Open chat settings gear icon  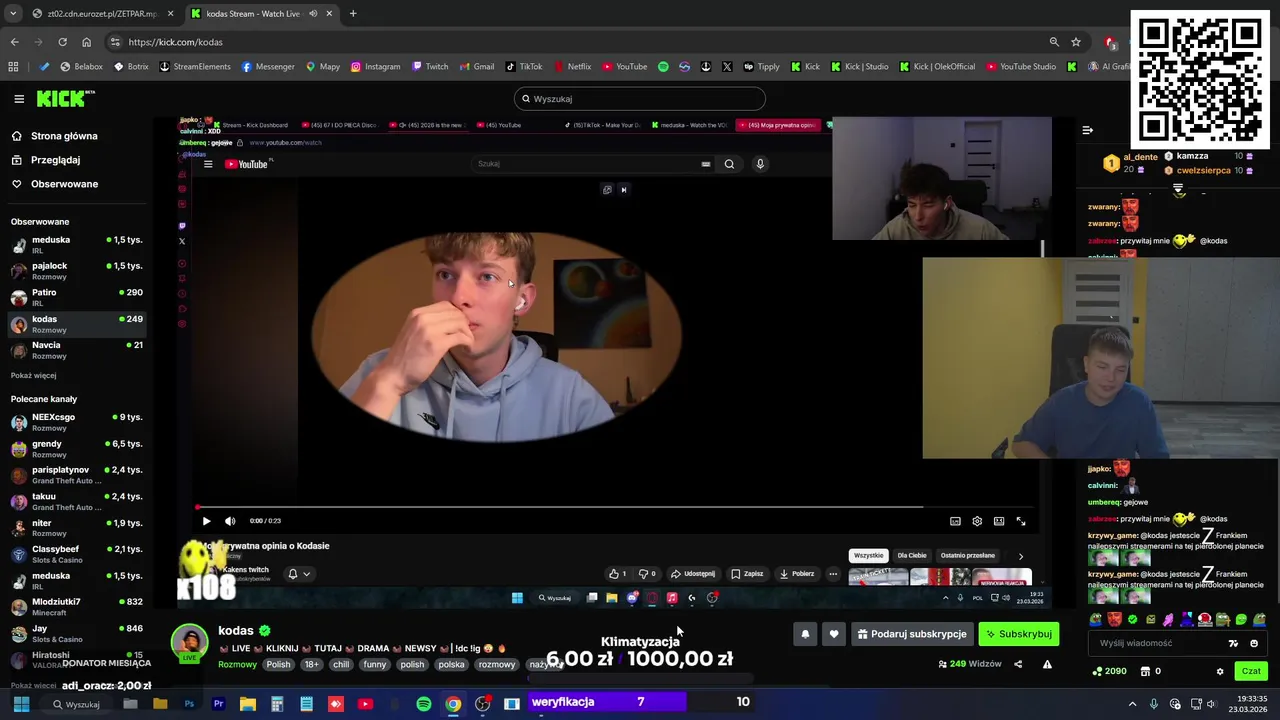[x=1220, y=671]
